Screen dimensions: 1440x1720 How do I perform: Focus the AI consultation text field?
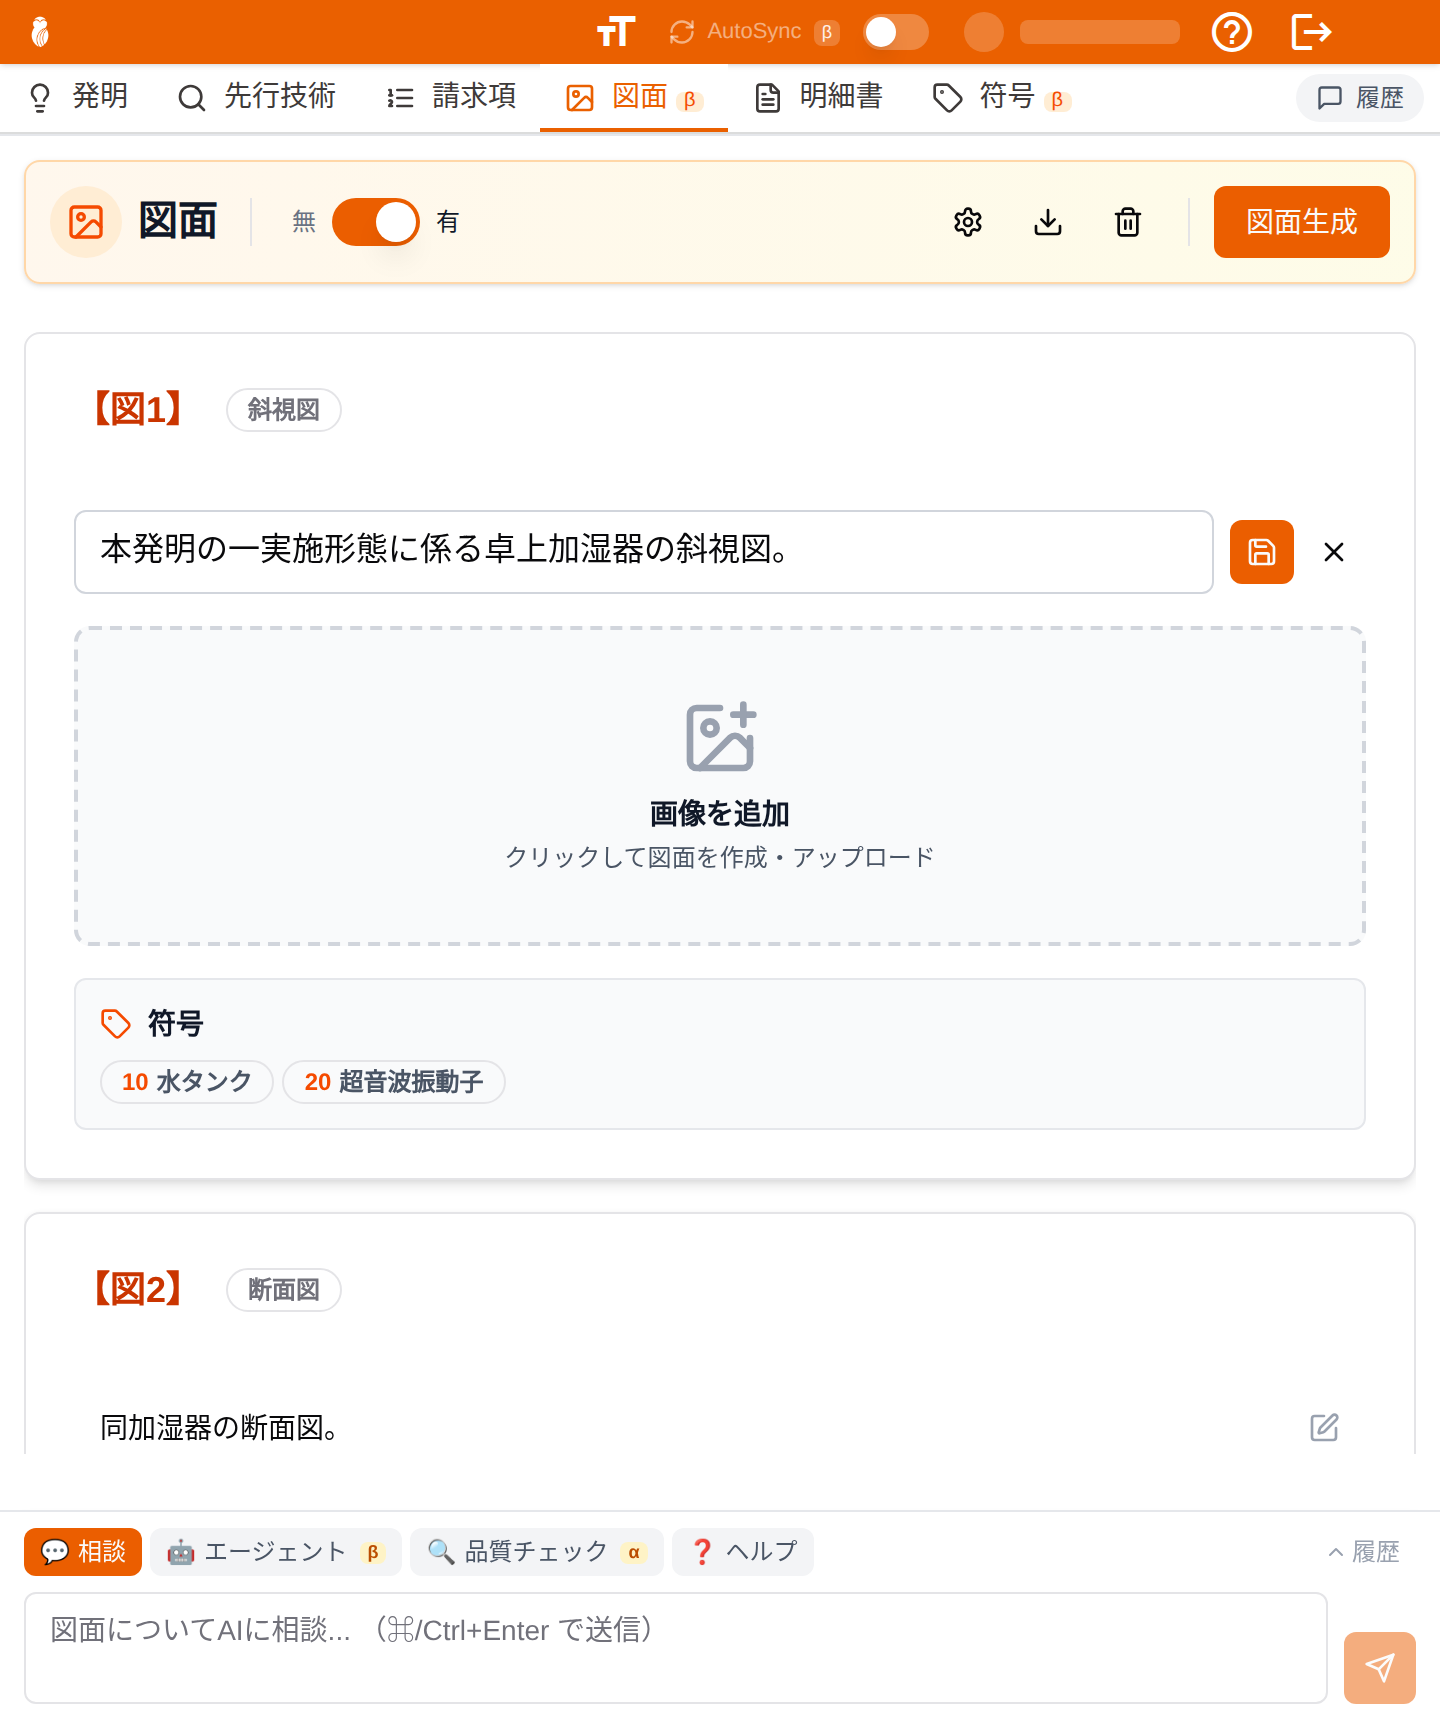[675, 1648]
